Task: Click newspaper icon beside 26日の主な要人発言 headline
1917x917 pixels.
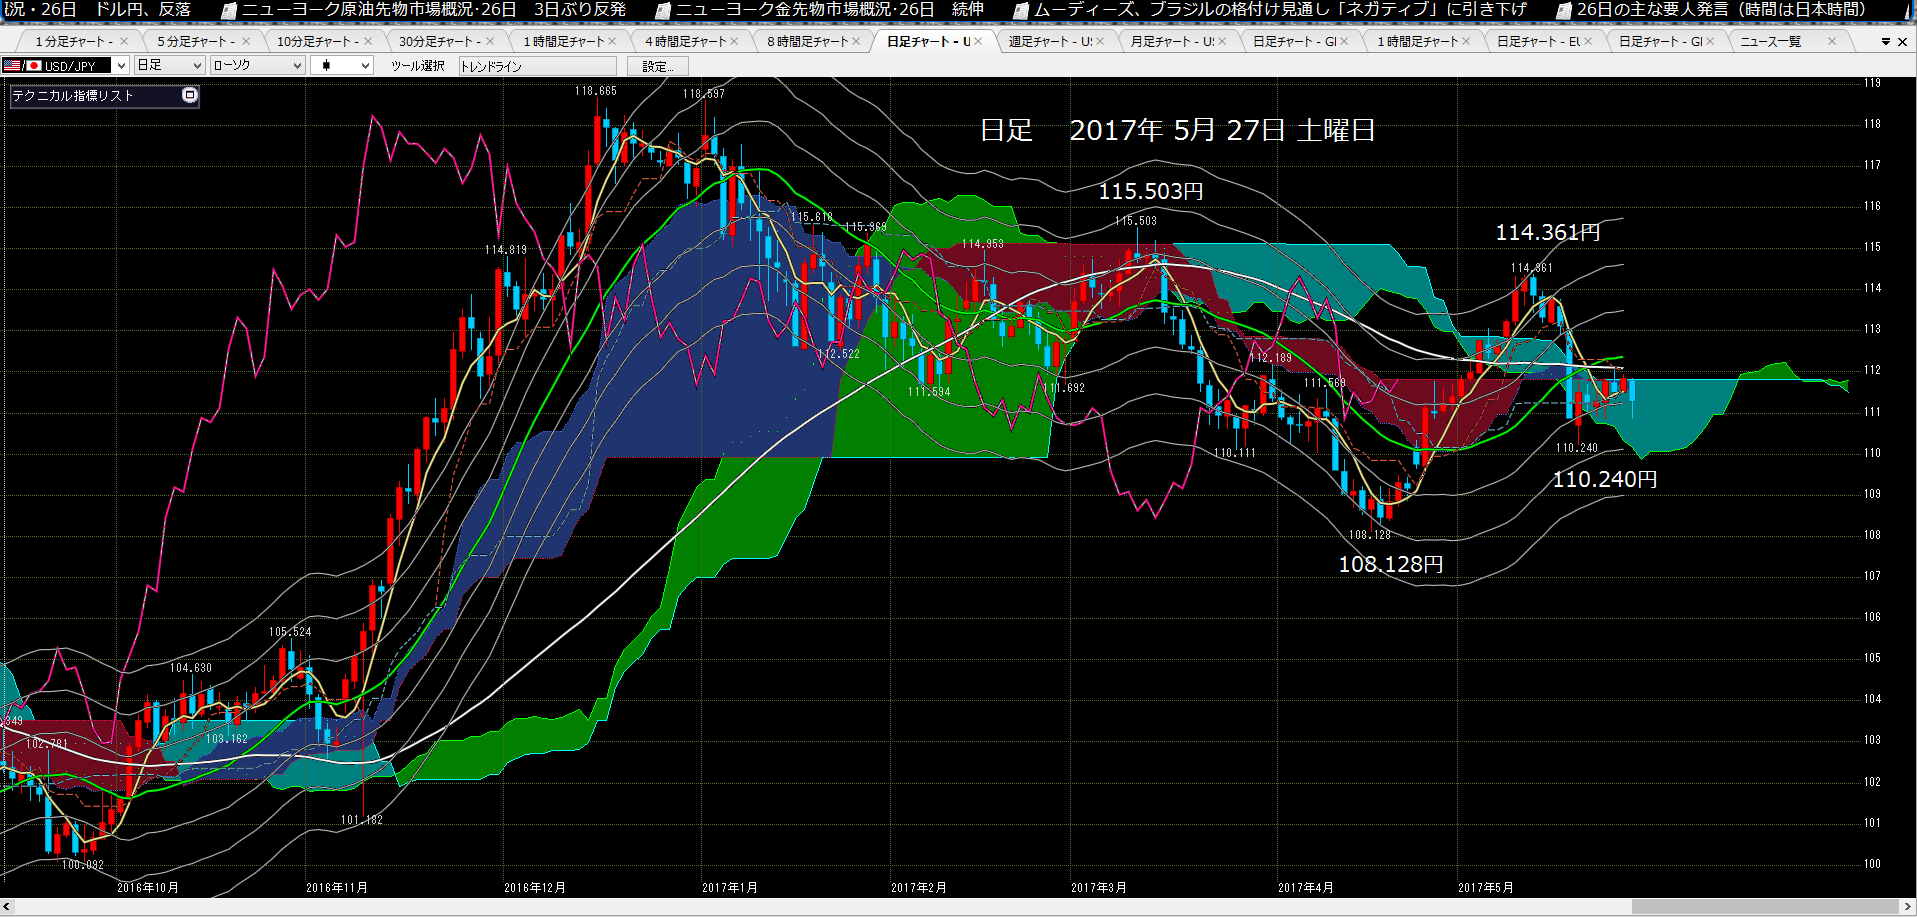Action: pyautogui.click(x=1564, y=11)
